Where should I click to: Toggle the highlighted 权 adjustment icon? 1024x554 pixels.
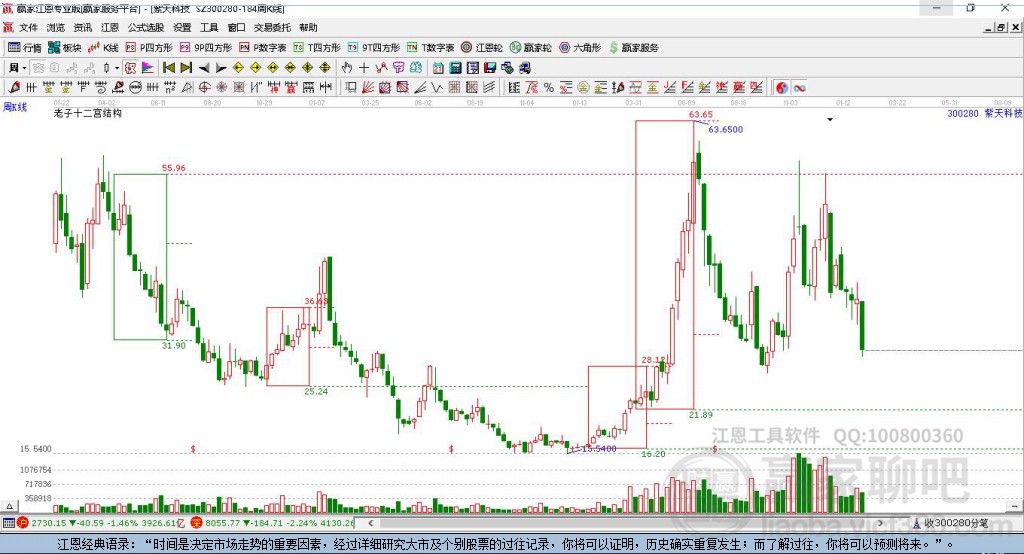131,68
